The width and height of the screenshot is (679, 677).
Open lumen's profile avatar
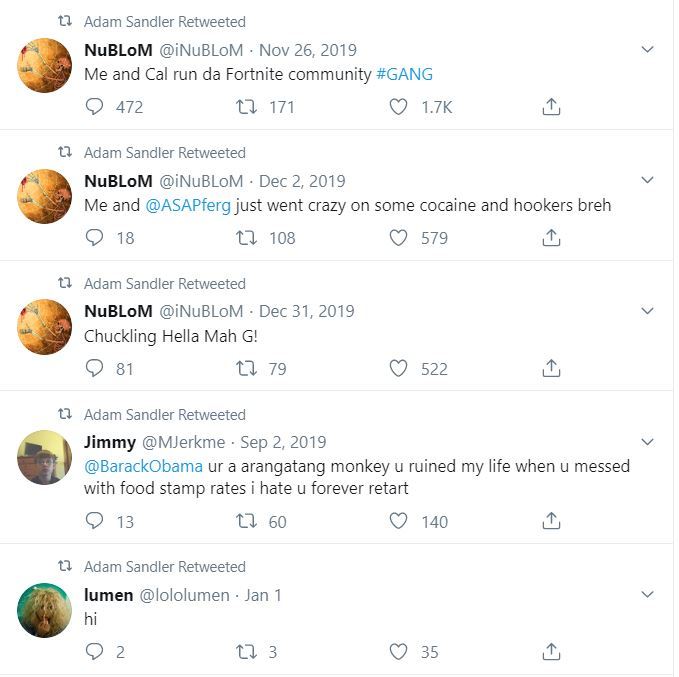[x=44, y=609]
